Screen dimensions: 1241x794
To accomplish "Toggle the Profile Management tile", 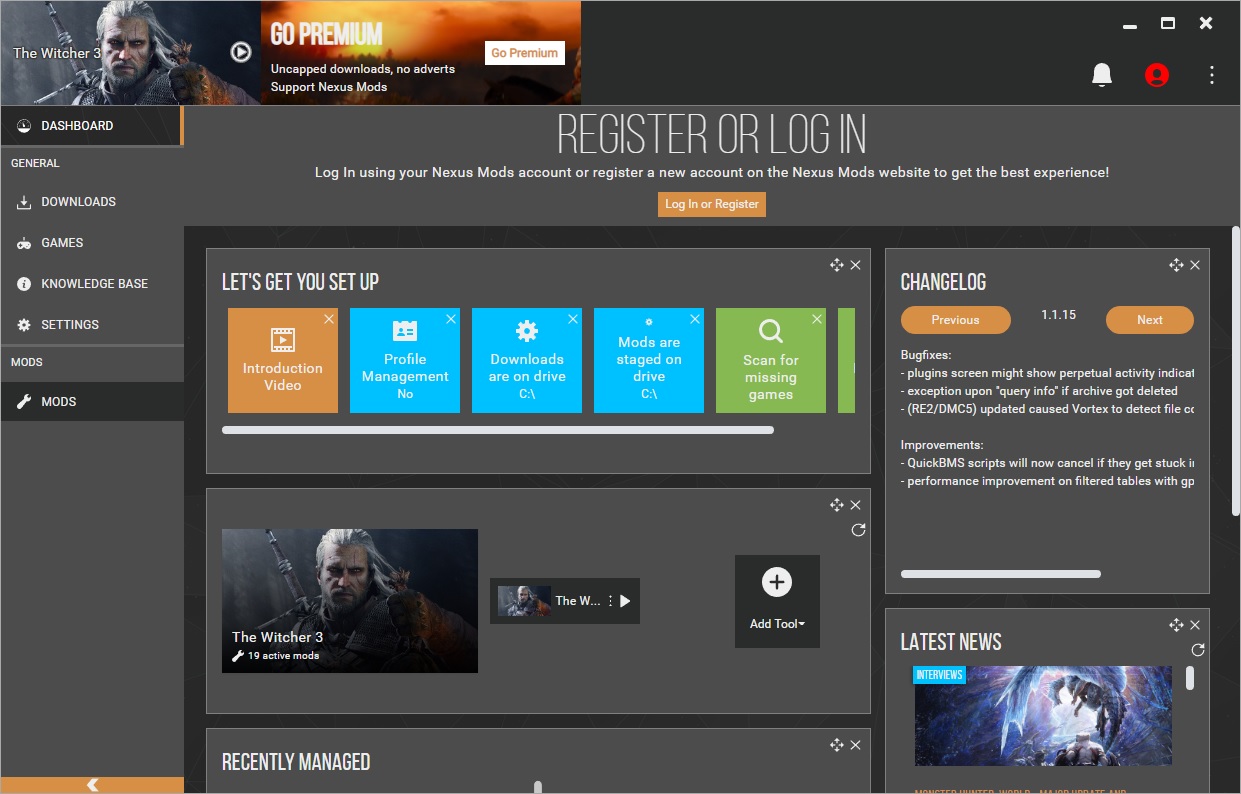I will [405, 360].
